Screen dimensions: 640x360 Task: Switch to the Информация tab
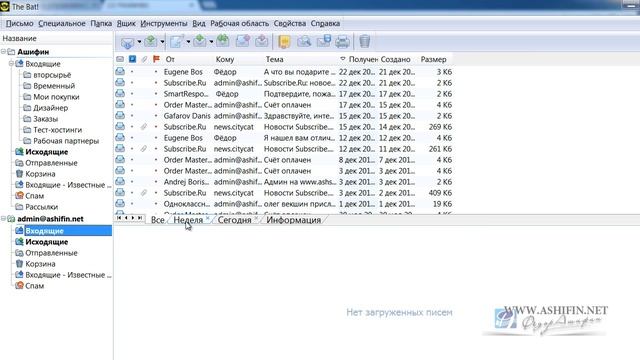pyautogui.click(x=293, y=220)
